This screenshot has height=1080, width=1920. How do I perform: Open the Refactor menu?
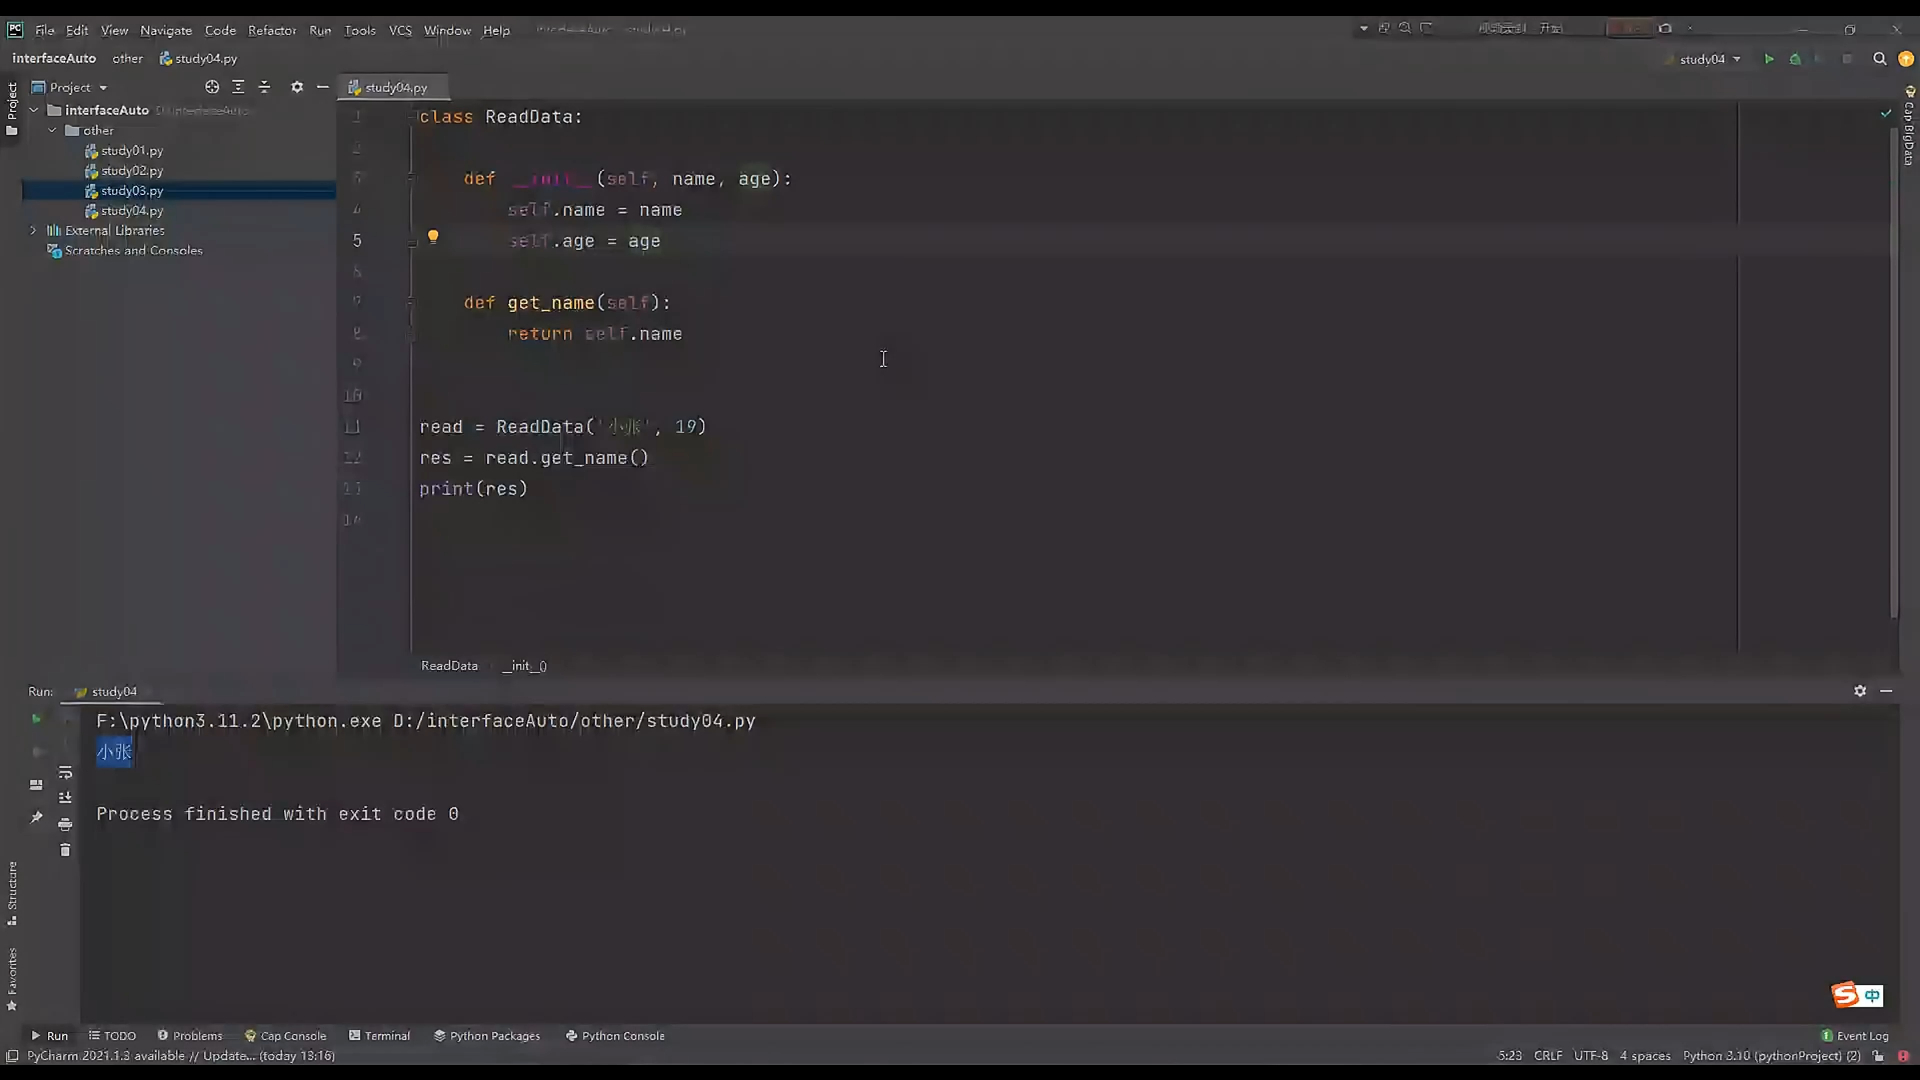coord(272,30)
